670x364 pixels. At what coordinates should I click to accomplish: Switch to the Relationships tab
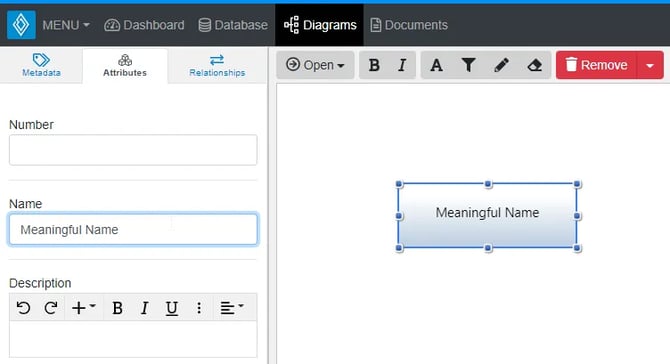point(217,65)
